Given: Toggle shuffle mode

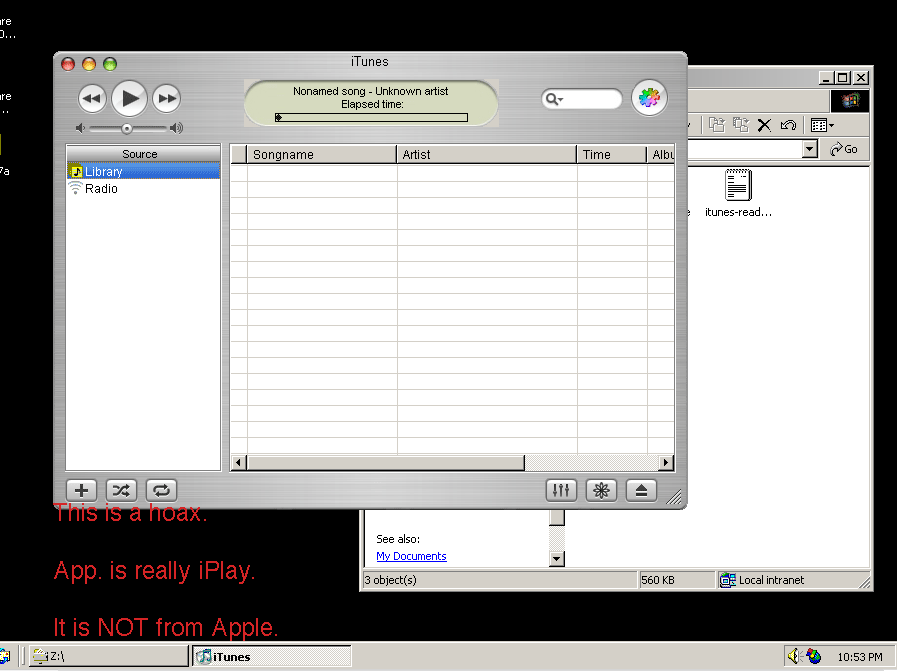Looking at the screenshot, I should point(121,490).
